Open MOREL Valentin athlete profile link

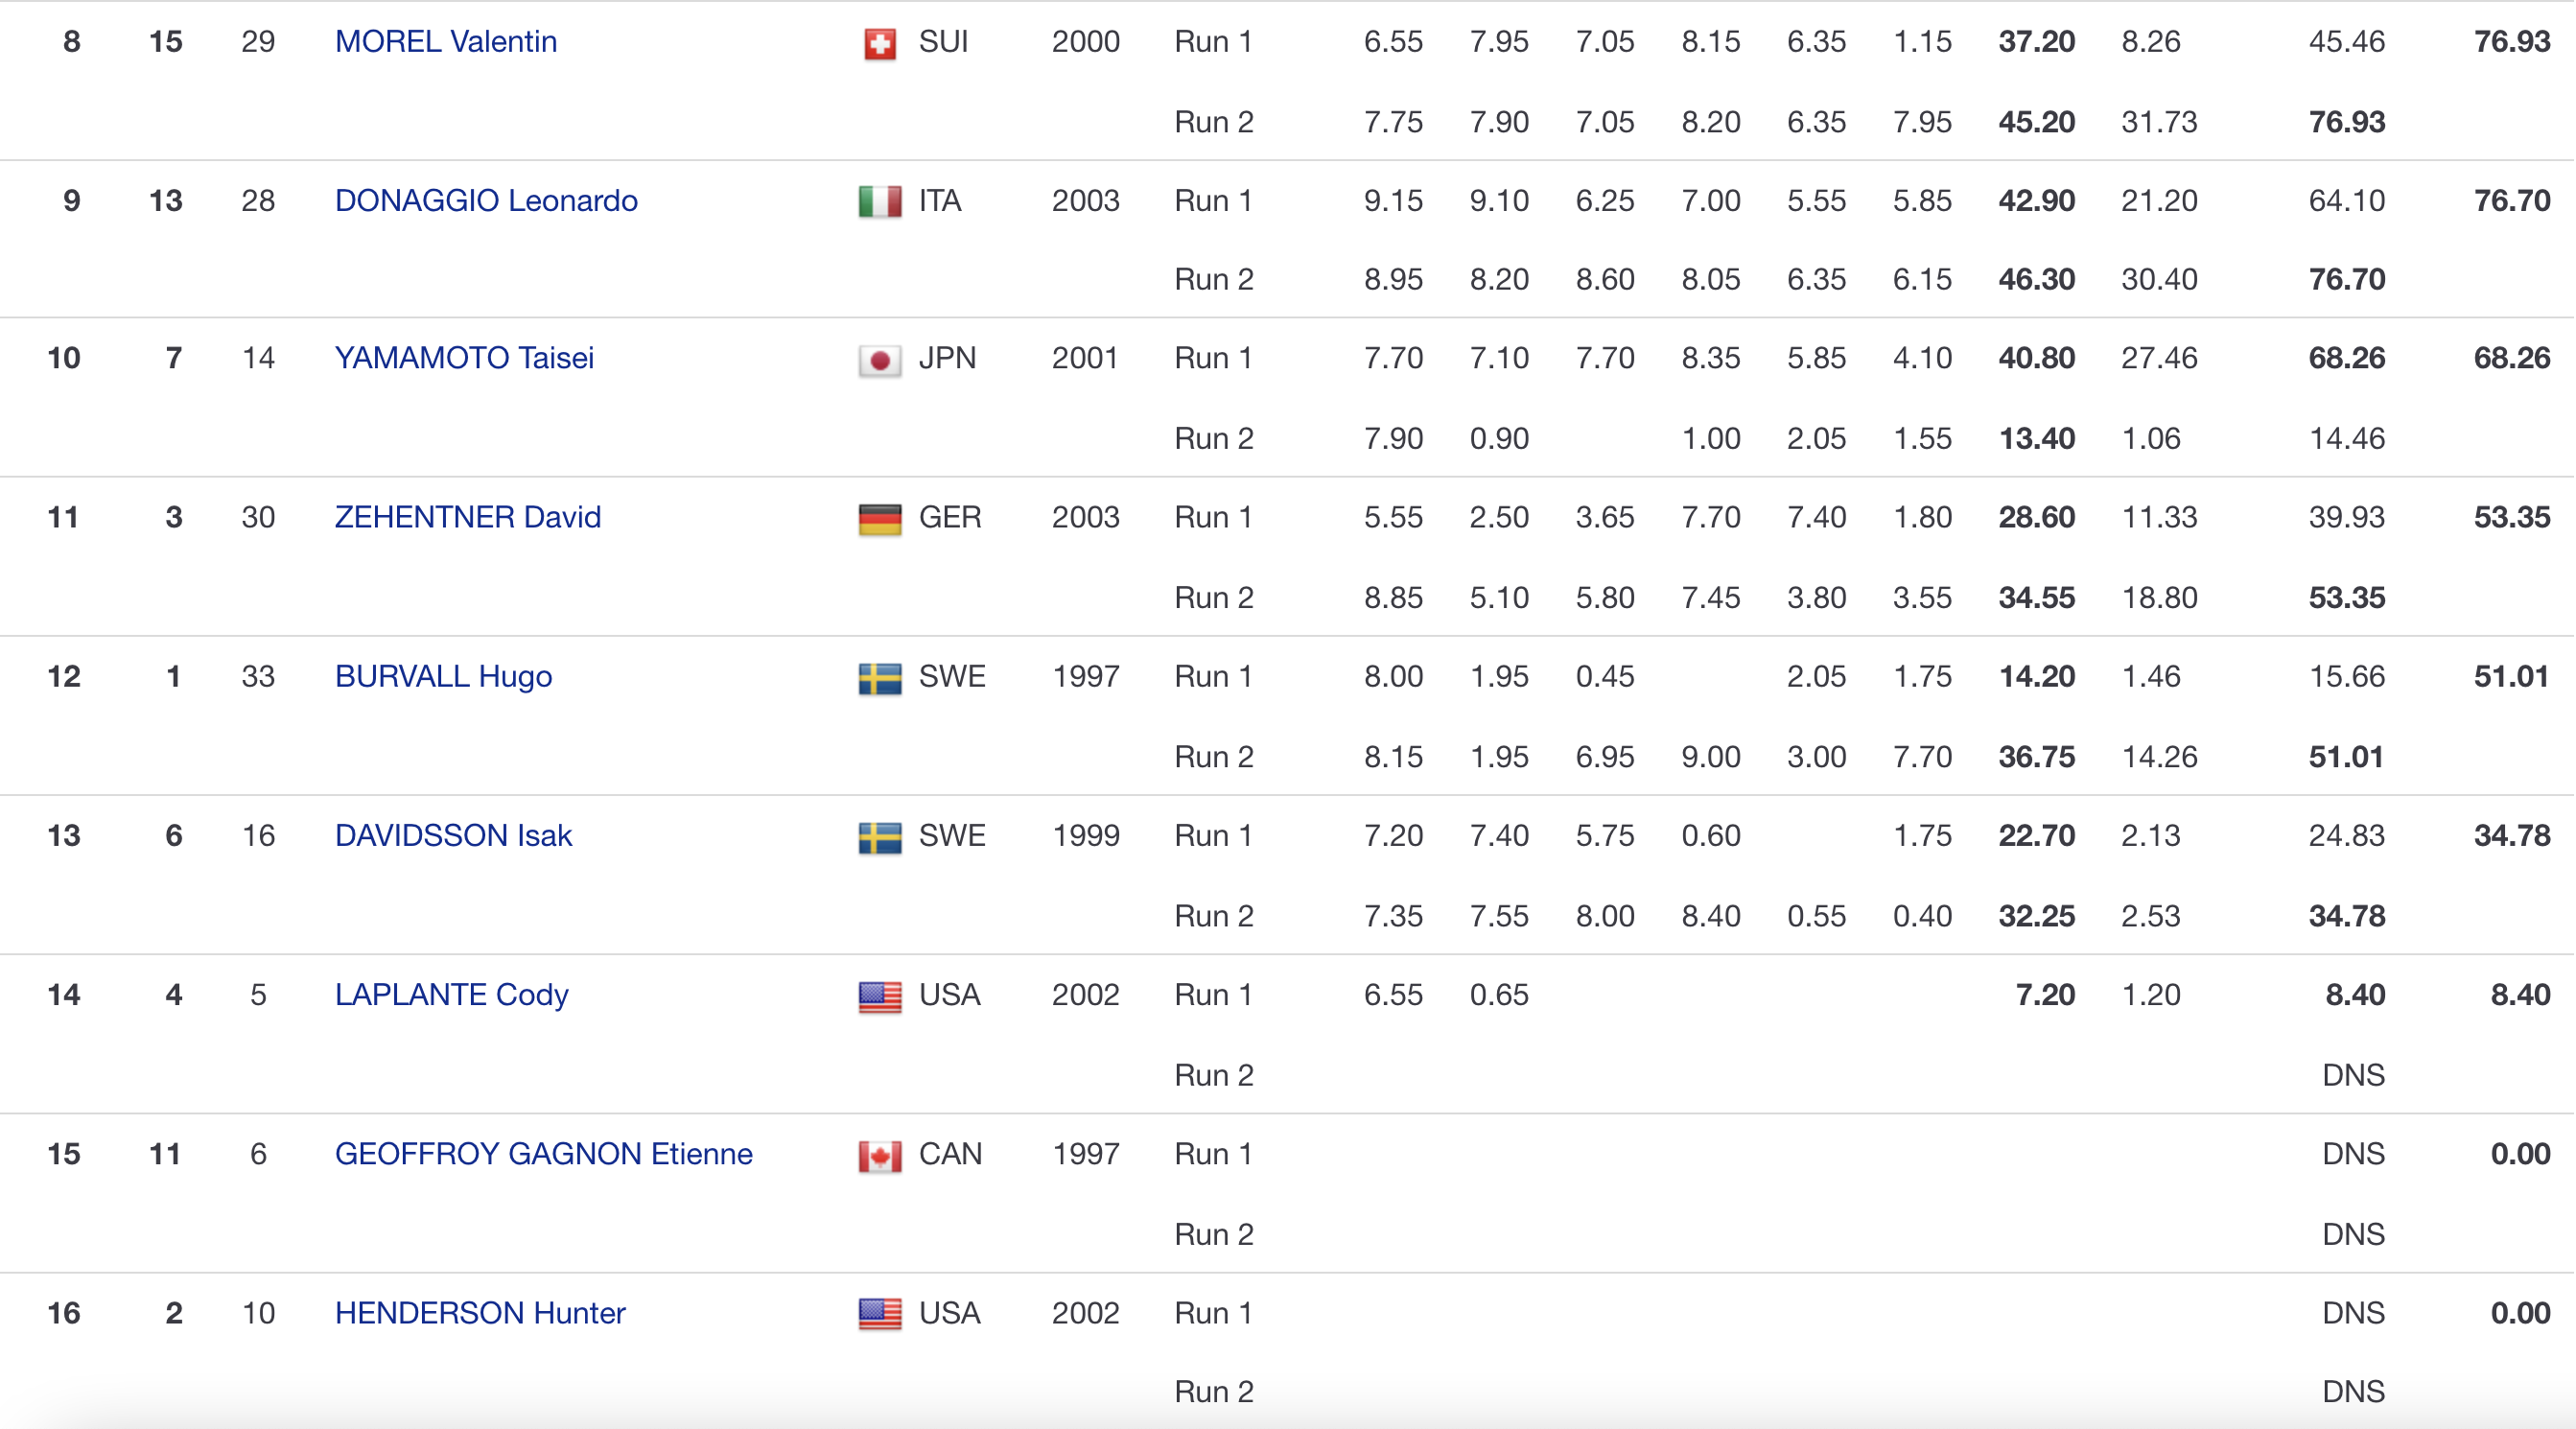(x=446, y=42)
